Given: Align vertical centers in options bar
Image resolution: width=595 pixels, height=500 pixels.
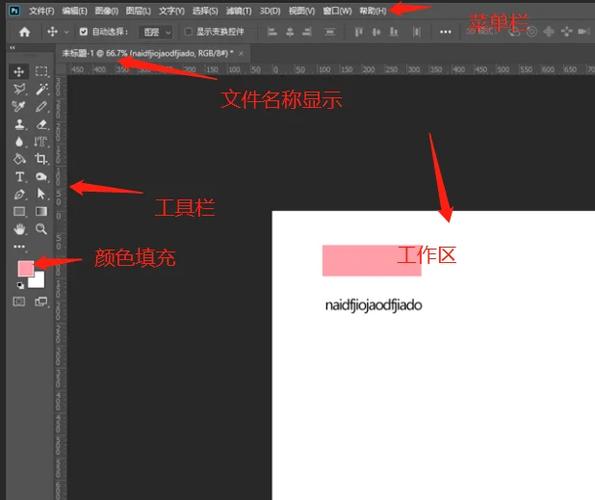Looking at the screenshot, I should [376, 32].
